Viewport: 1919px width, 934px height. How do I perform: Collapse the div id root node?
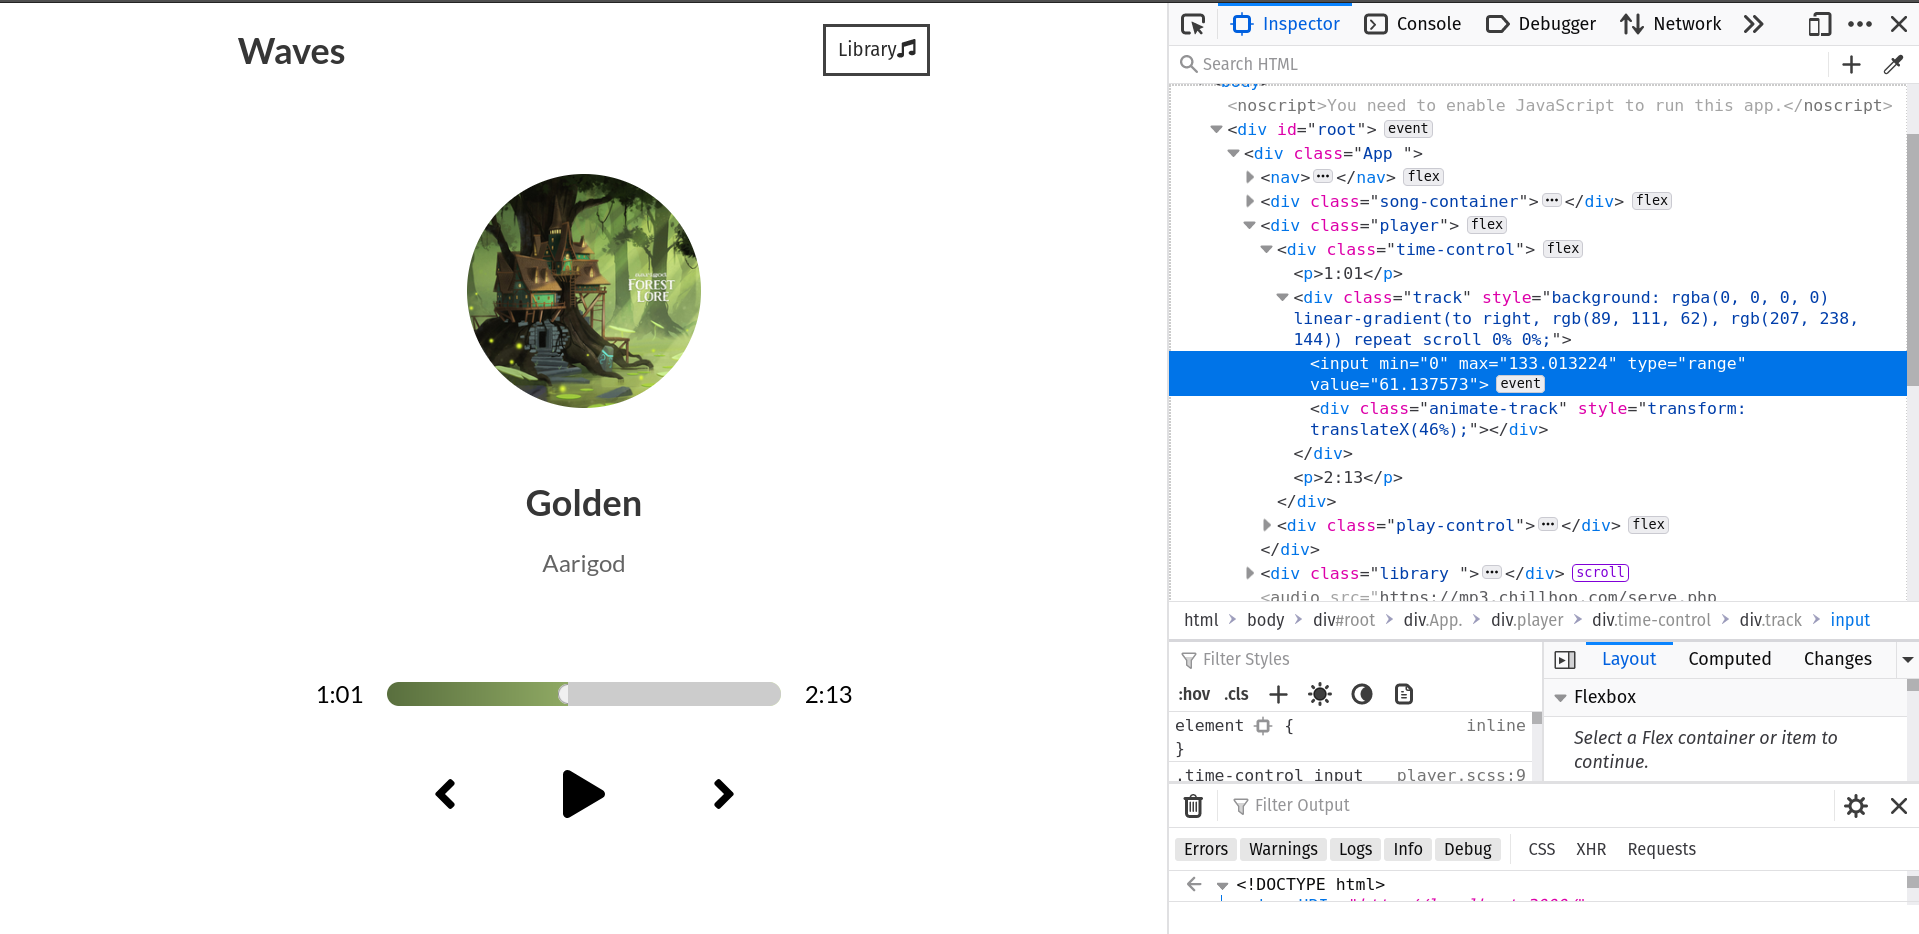click(x=1216, y=129)
